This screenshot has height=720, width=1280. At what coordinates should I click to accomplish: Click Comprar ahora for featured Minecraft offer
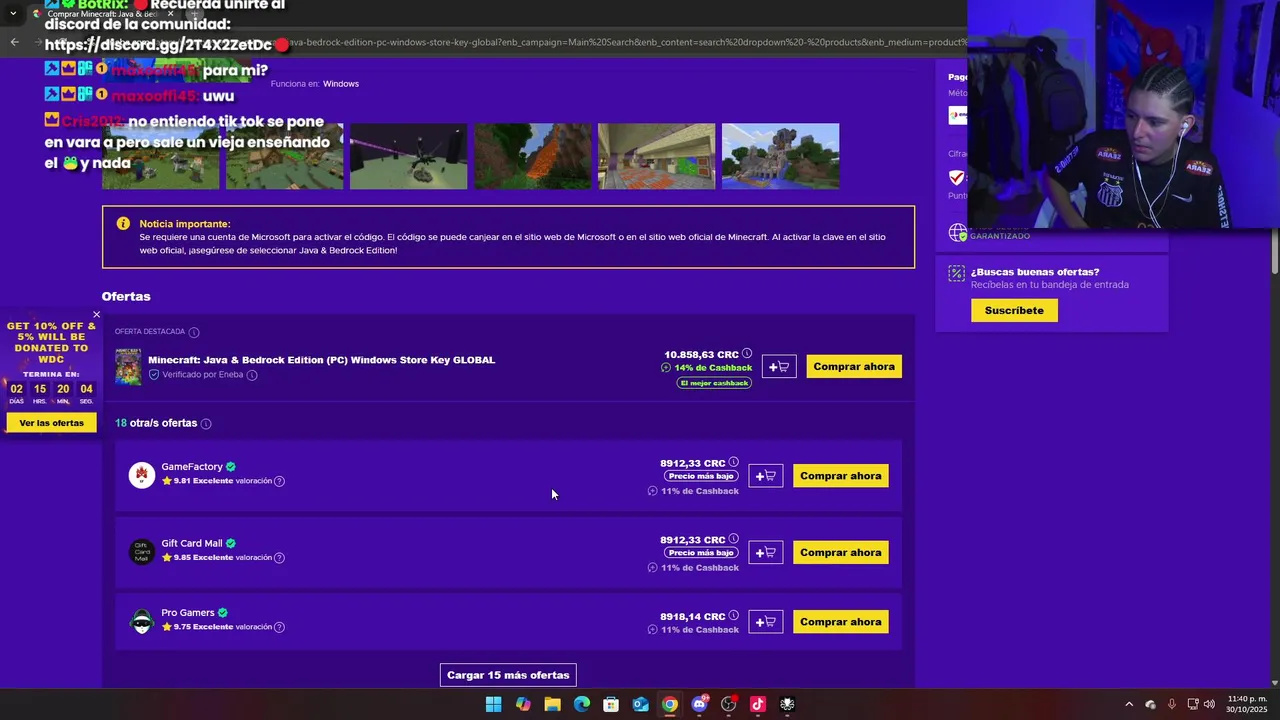(x=854, y=367)
